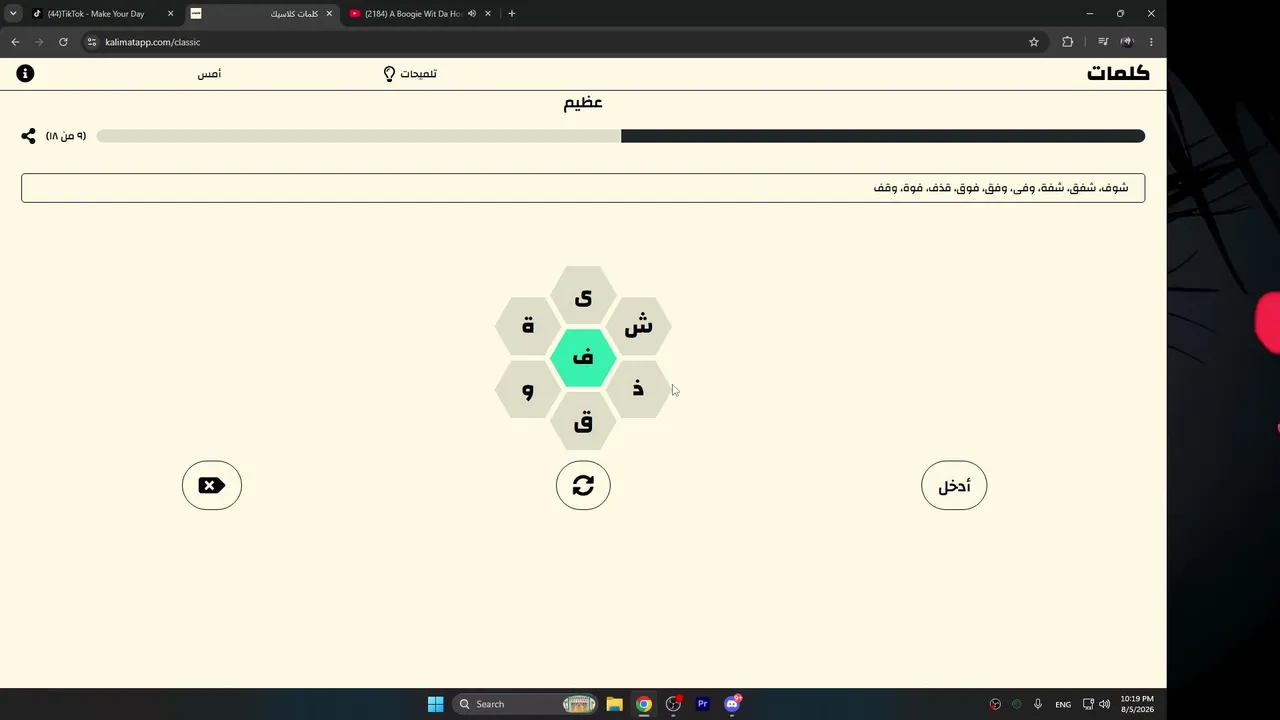
Task: Bookmark this page with the star icon
Action: point(1034,42)
